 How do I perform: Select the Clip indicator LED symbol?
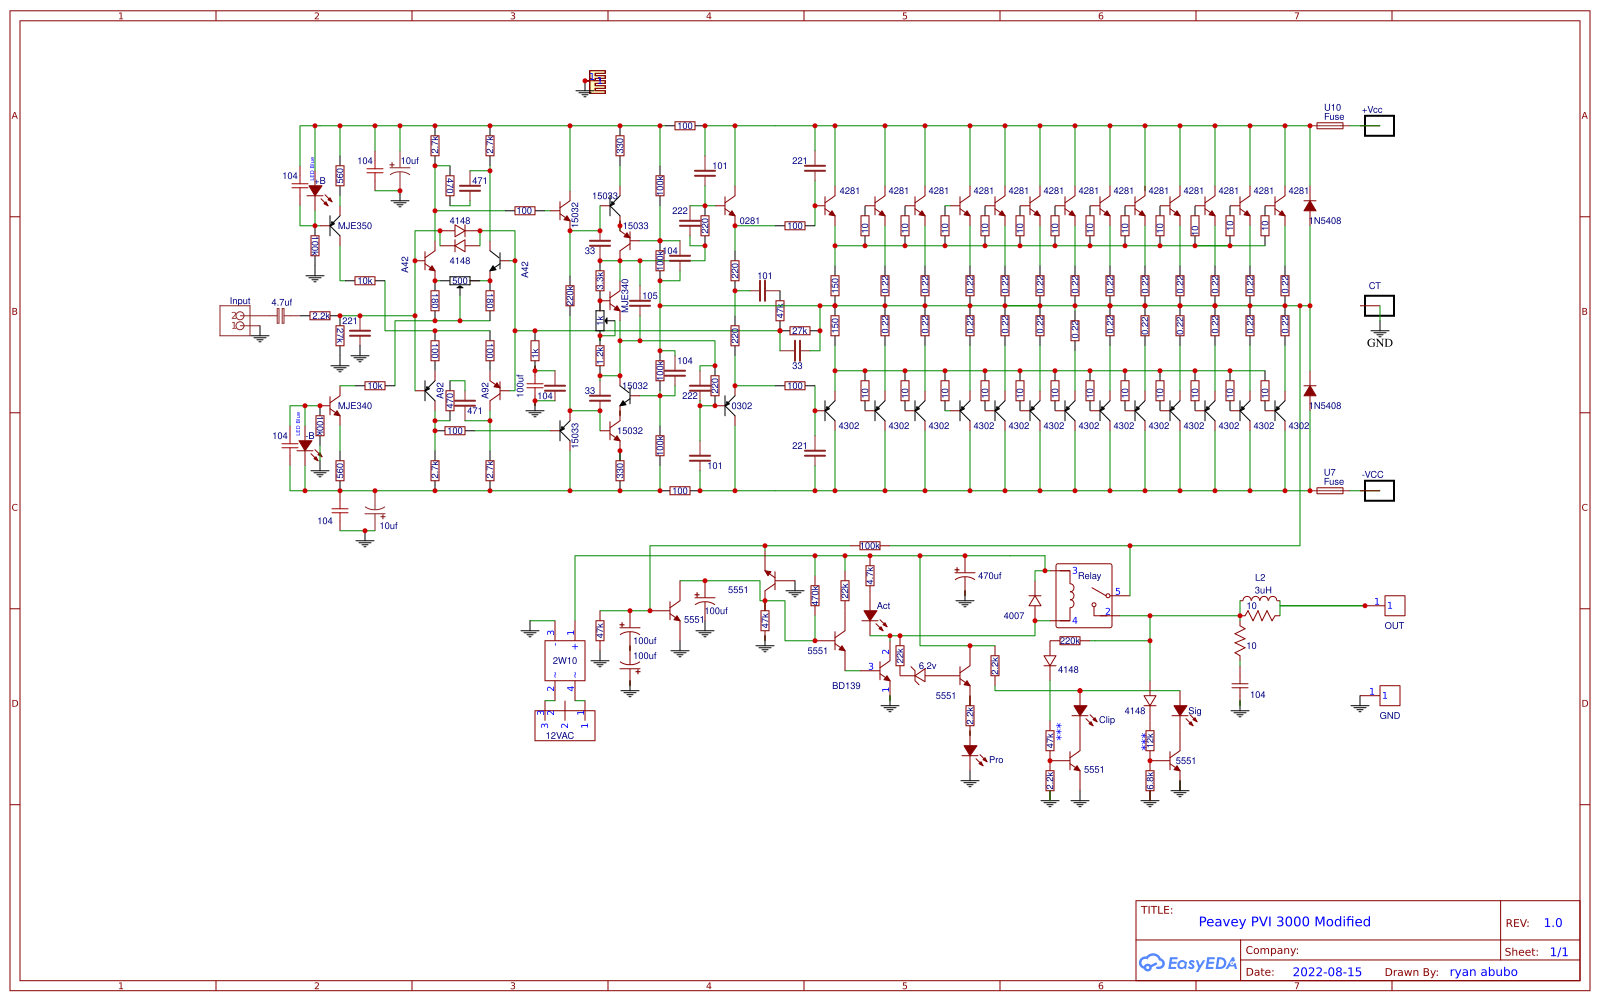click(1080, 711)
